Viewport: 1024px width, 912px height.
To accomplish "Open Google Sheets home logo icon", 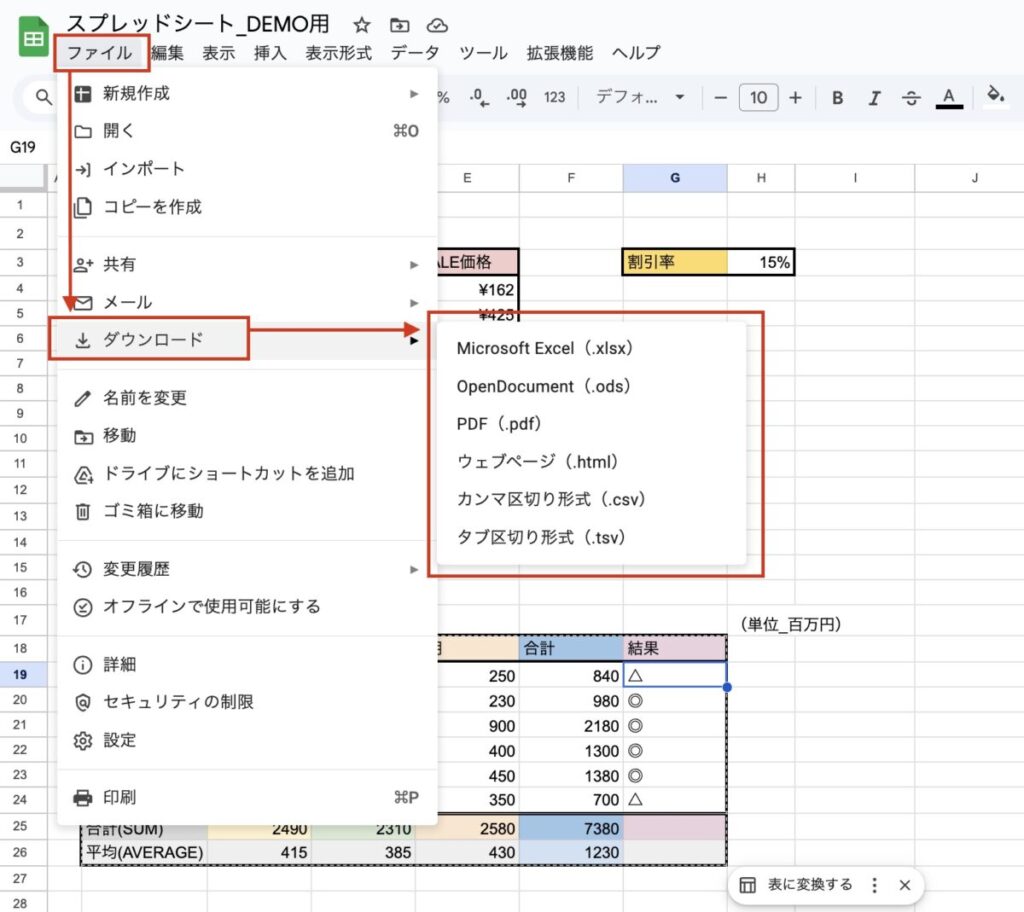I will tap(34, 39).
